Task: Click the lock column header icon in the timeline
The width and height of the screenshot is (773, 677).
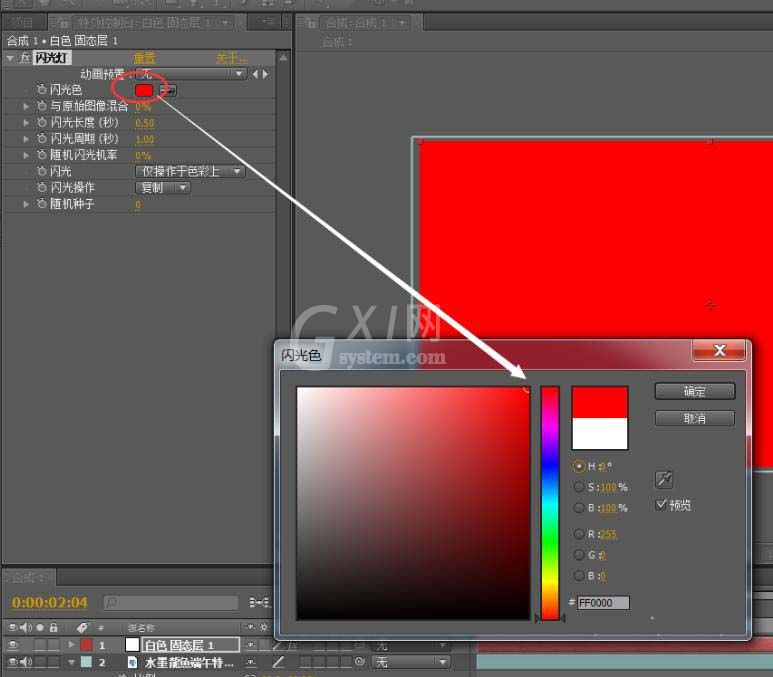Action: click(53, 627)
